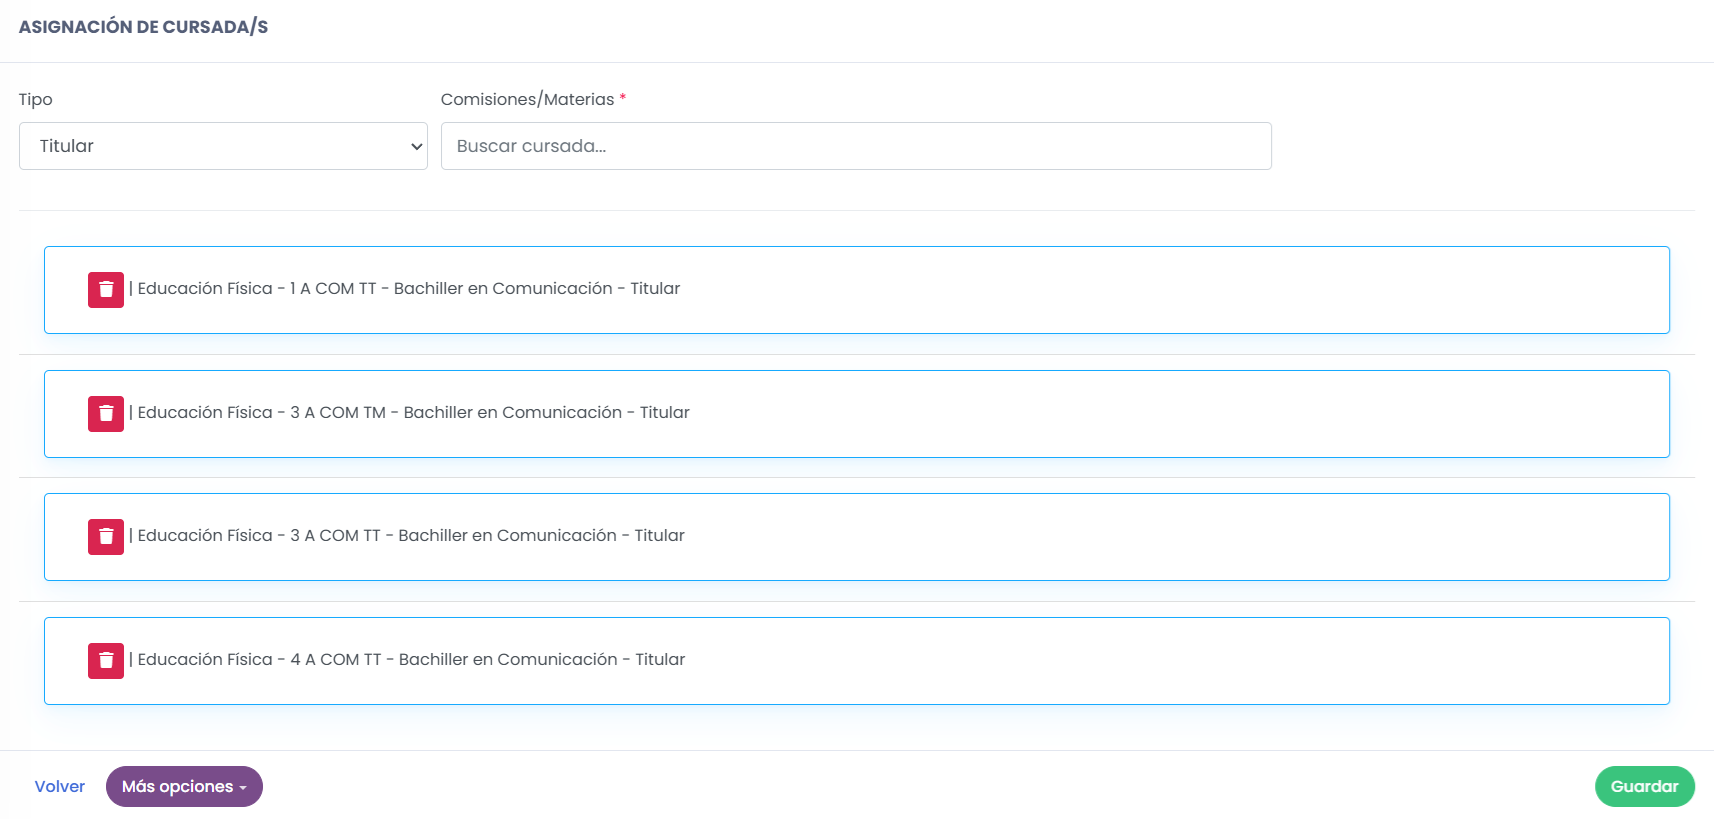The width and height of the screenshot is (1714, 819).
Task: Select the Educación Física 1 A COM TT row
Action: point(857,290)
